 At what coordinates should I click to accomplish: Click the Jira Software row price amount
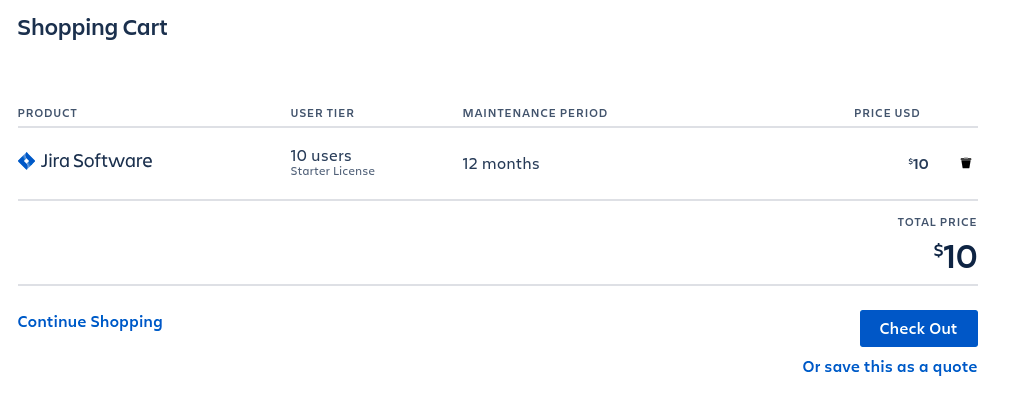tap(918, 164)
